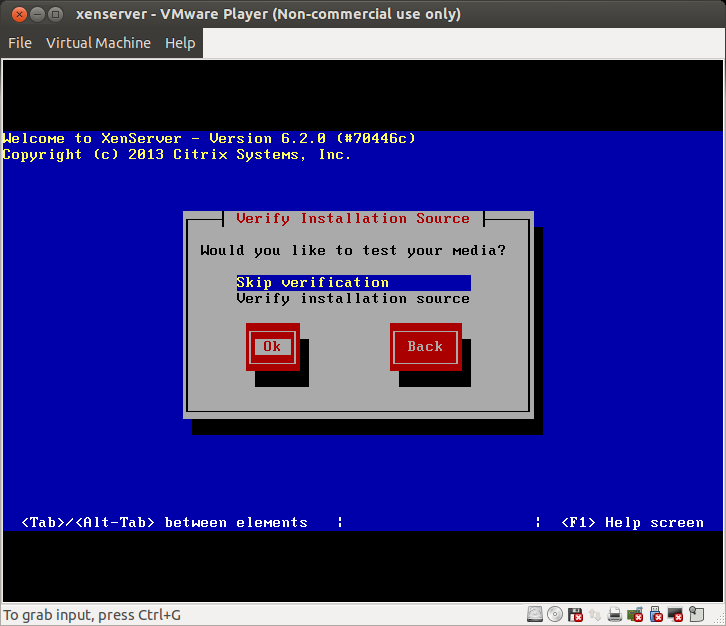
Task: Maximize the VMware Player window
Action: pos(54,14)
